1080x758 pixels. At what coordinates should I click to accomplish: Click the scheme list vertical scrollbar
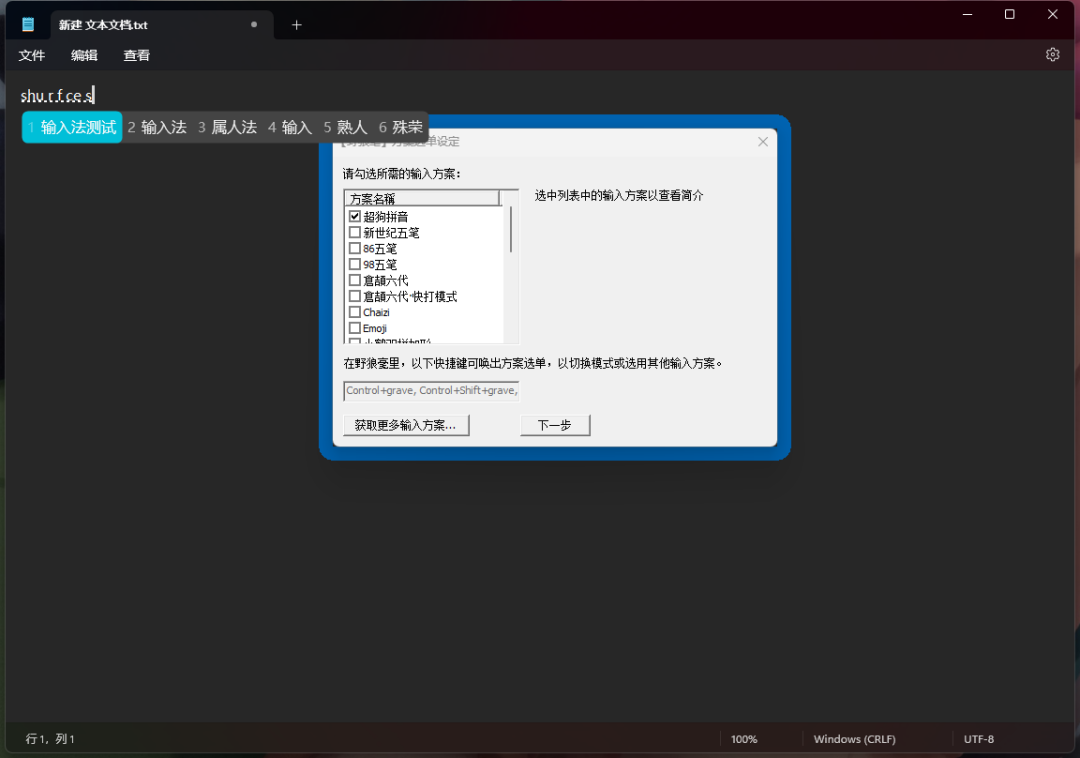coord(511,230)
